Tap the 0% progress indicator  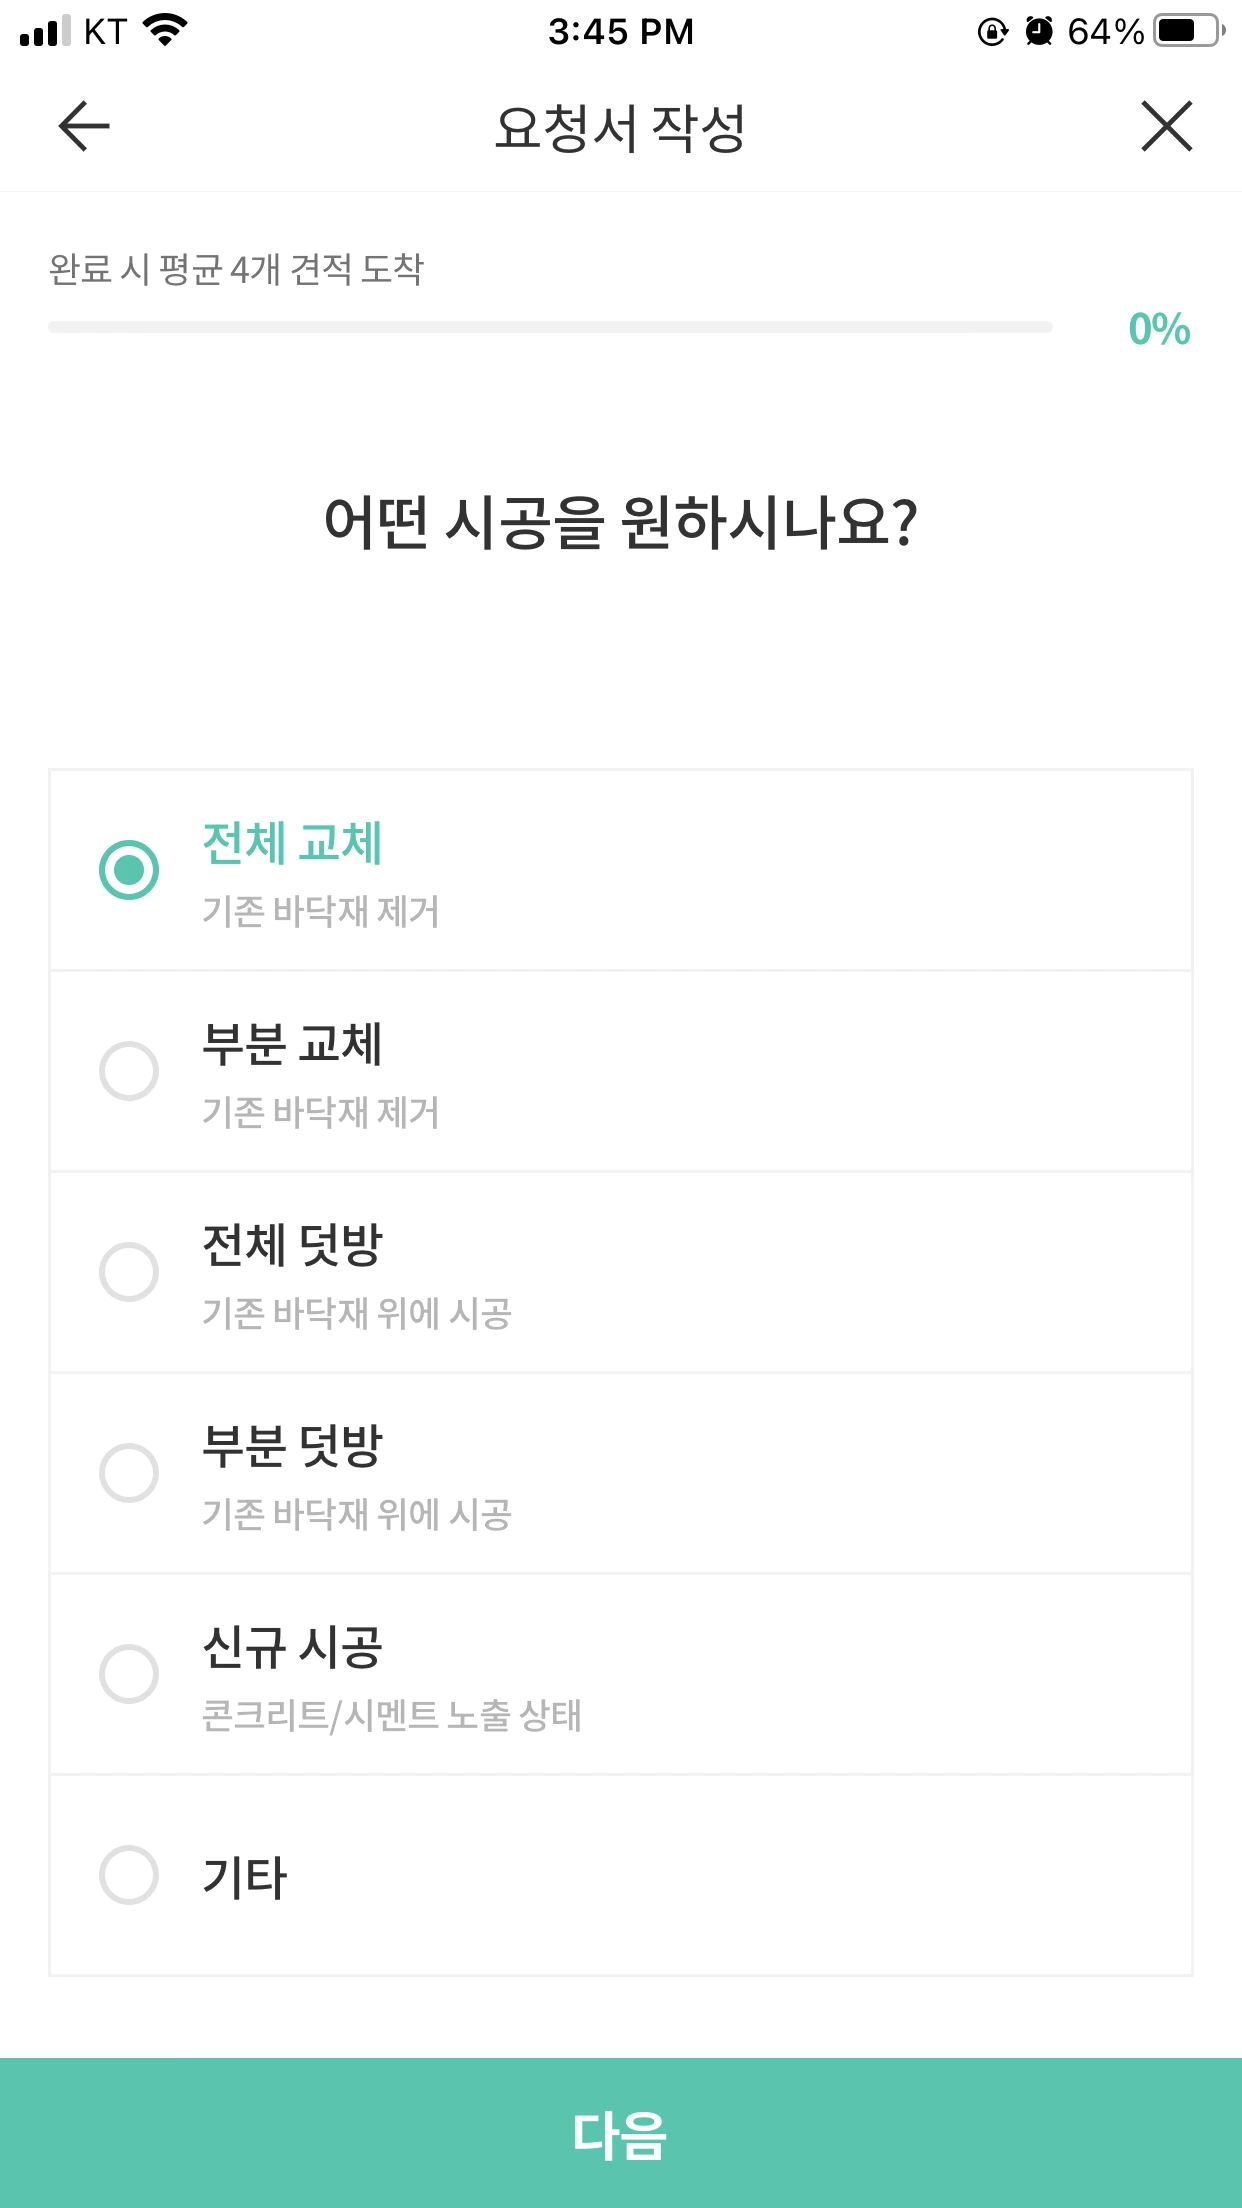click(x=1158, y=329)
